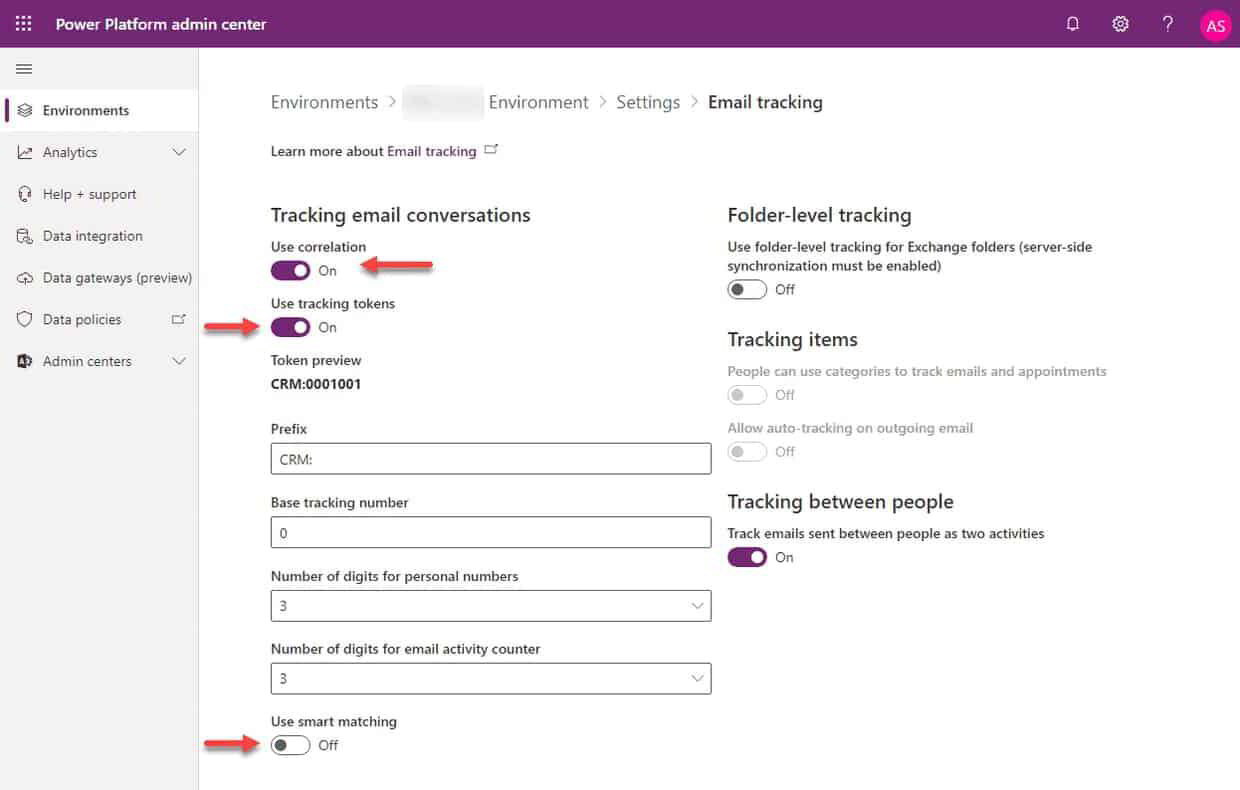This screenshot has width=1240, height=790.
Task: Open the Office app launcher grid
Action: [x=22, y=23]
